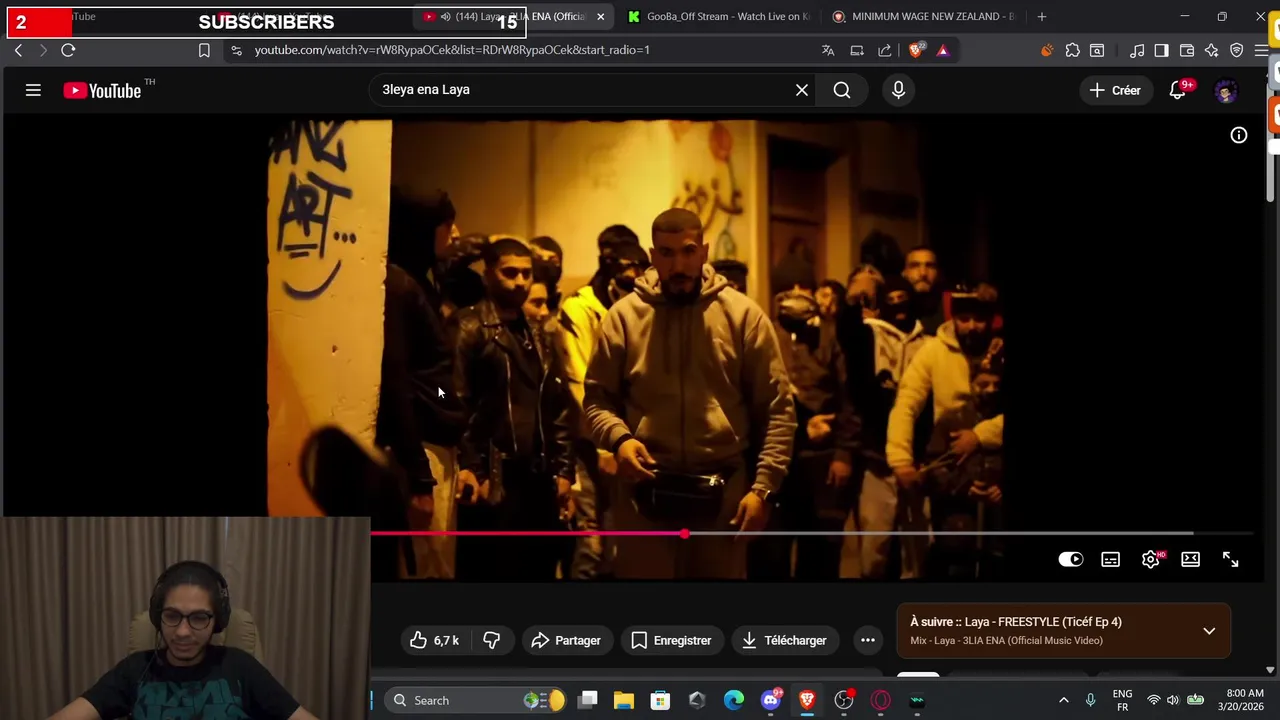Show hidden system tray icons

1064,700
